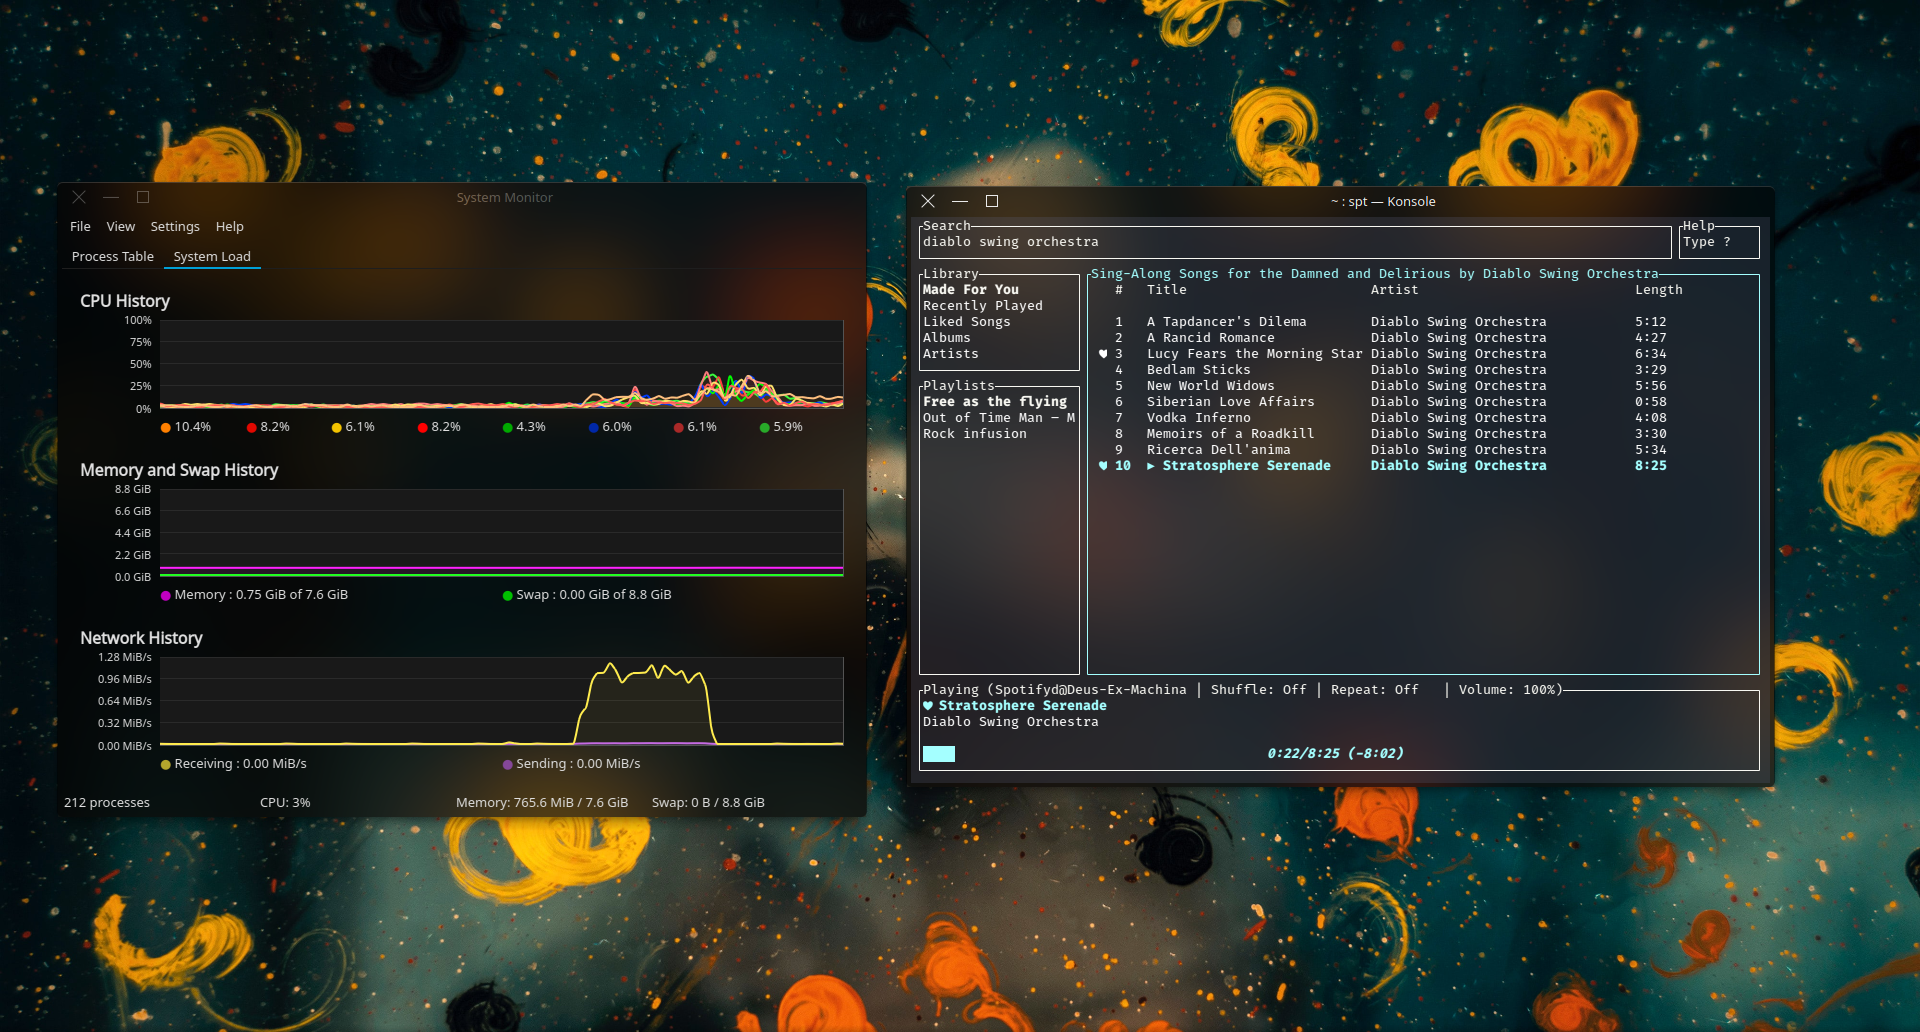Open Albums in Library
The image size is (1920, 1032).
(947, 338)
